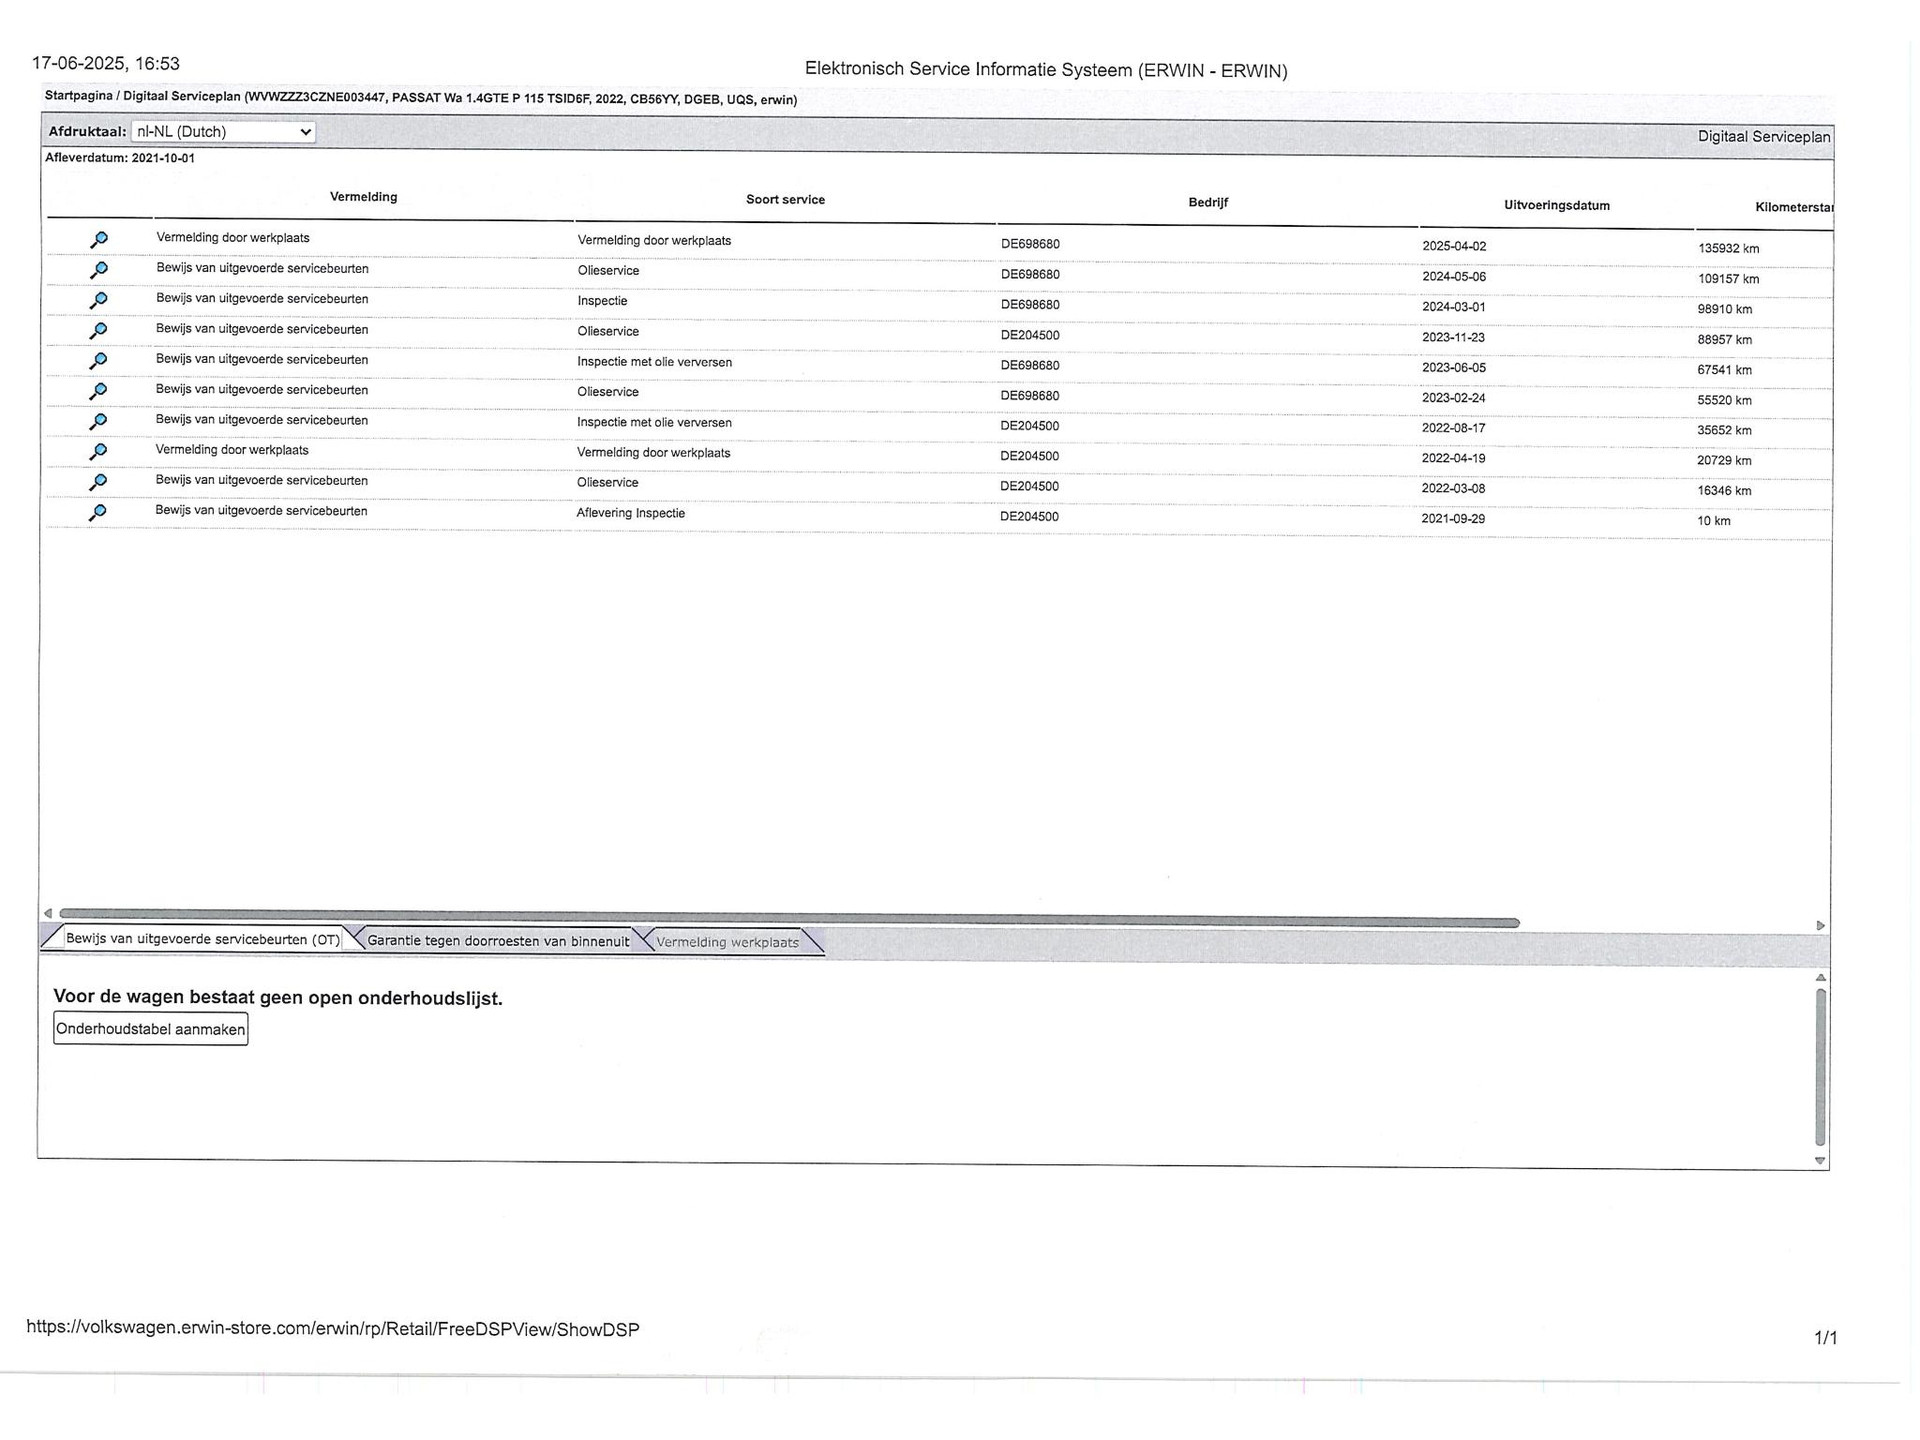1920x1440 pixels.
Task: Click magnifier icon for 2024-05-06 Olieservice
Action: click(99, 270)
